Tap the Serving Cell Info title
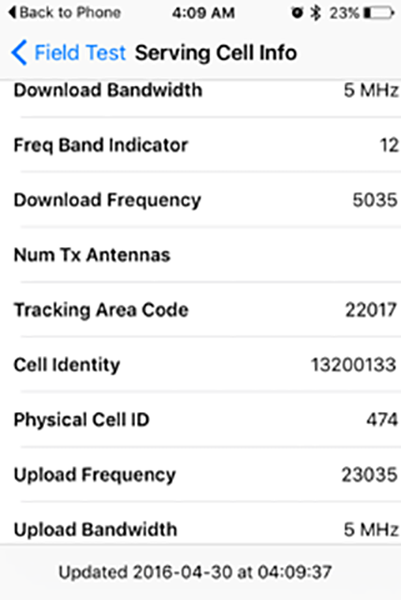 (x=216, y=52)
